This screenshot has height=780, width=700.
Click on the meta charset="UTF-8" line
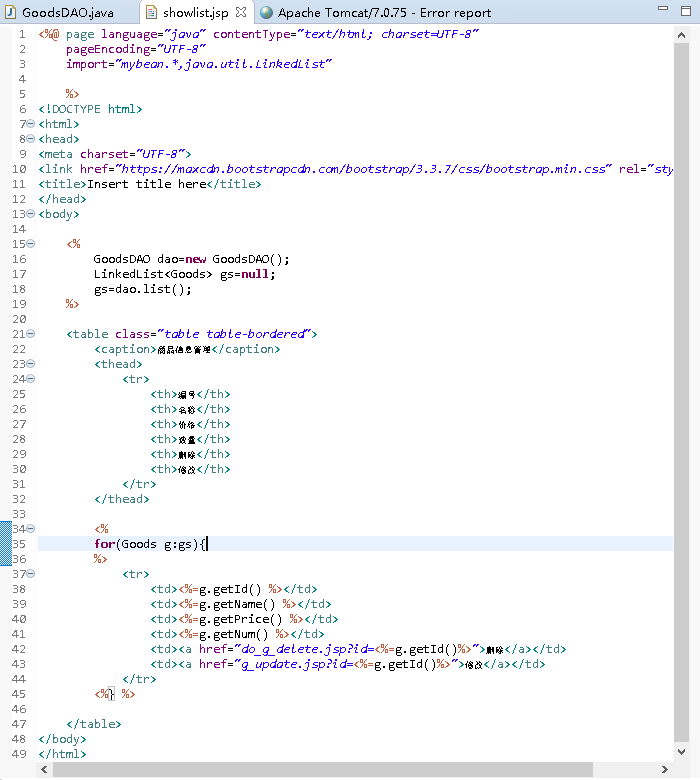pos(115,154)
